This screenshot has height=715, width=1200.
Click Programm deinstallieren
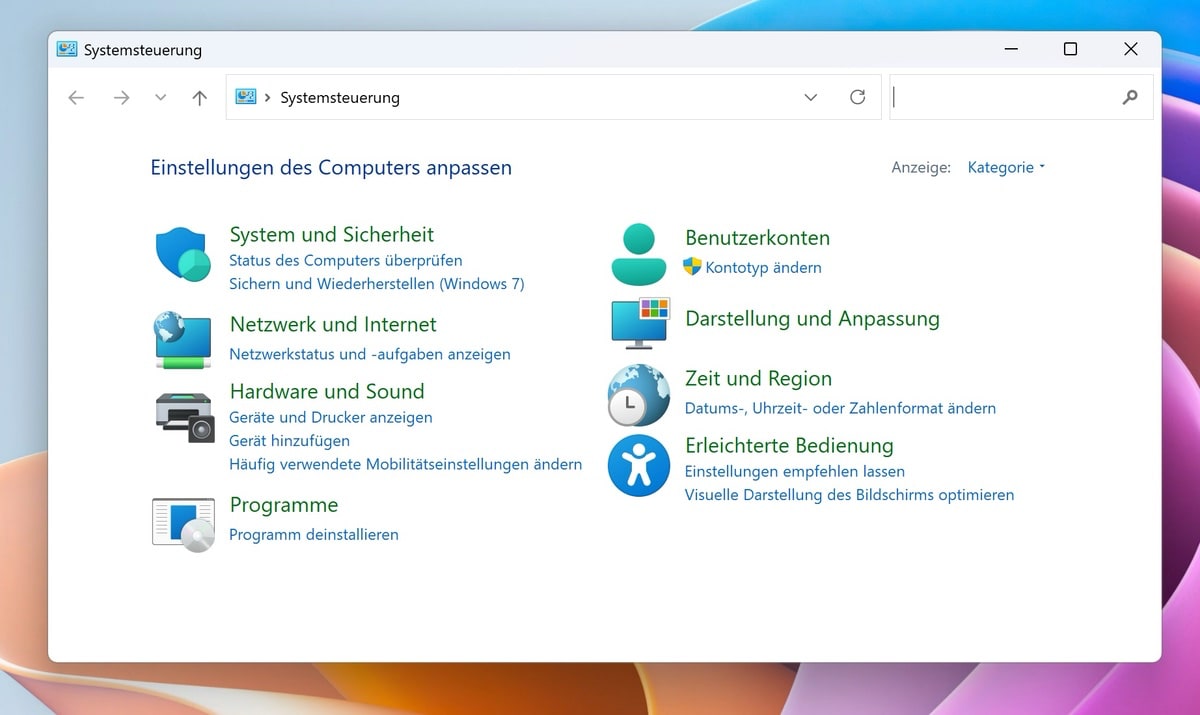313,534
